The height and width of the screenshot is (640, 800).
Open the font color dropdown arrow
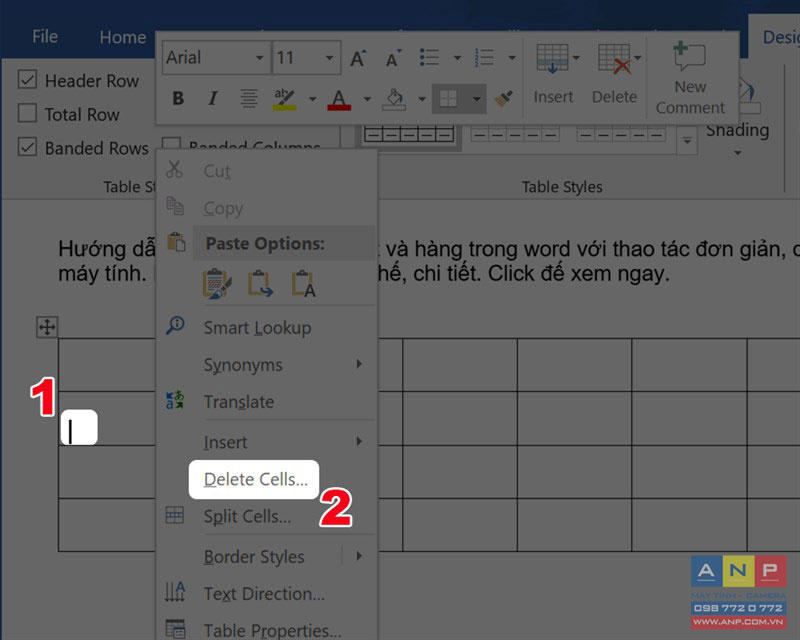pyautogui.click(x=367, y=99)
